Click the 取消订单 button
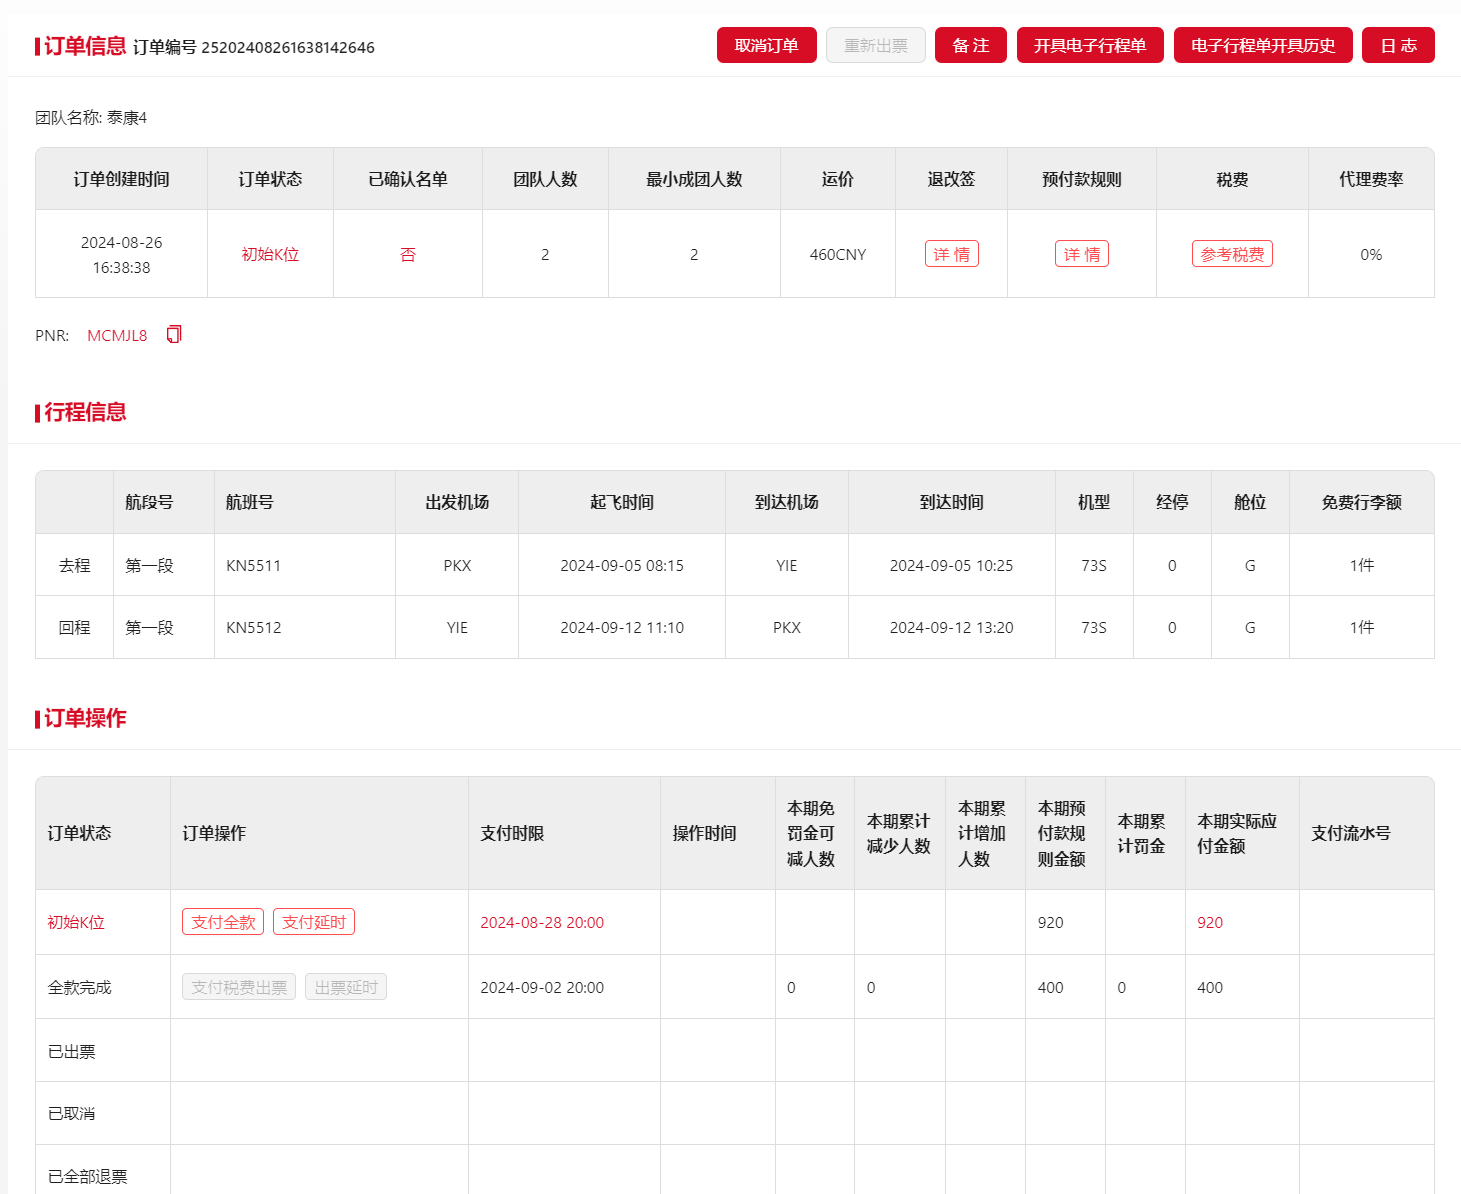This screenshot has height=1194, width=1461. [766, 45]
